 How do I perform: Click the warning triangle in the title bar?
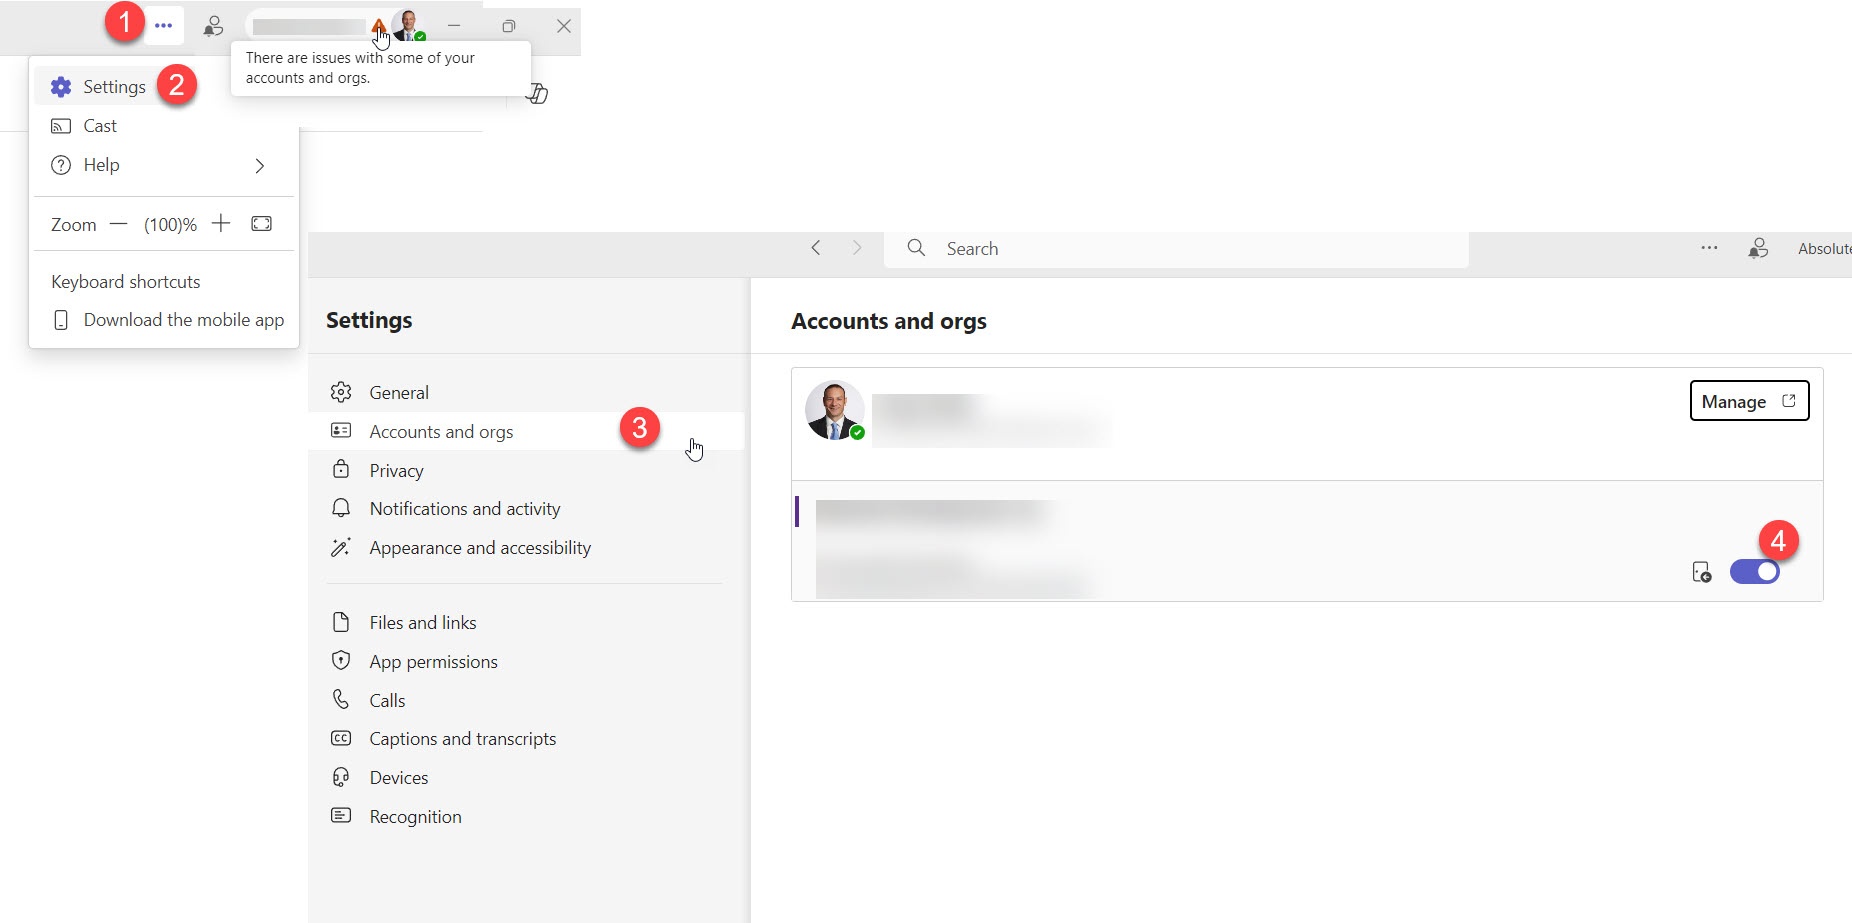point(379,26)
